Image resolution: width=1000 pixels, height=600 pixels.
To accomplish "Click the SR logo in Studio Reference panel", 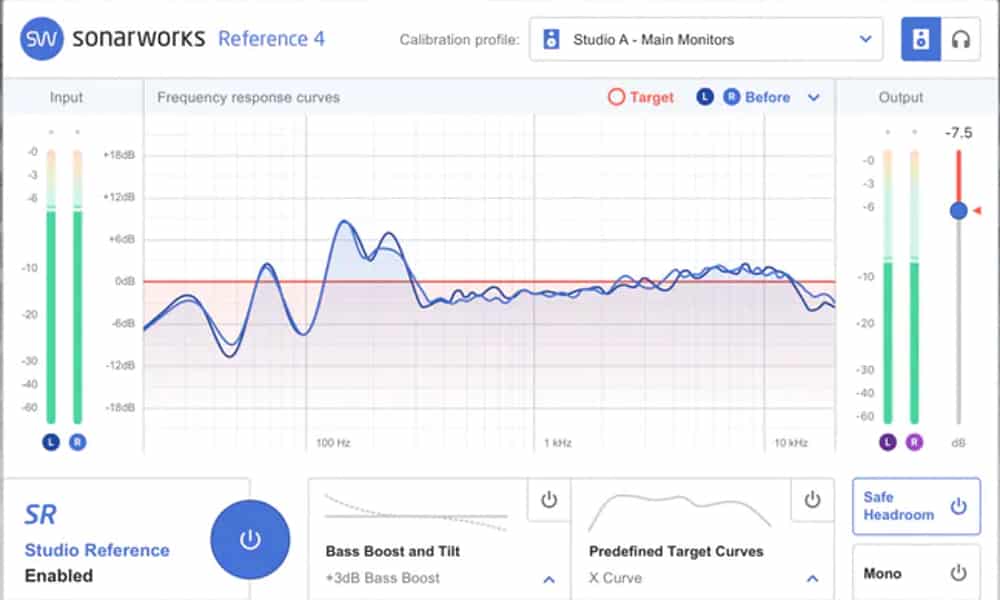I will [40, 515].
